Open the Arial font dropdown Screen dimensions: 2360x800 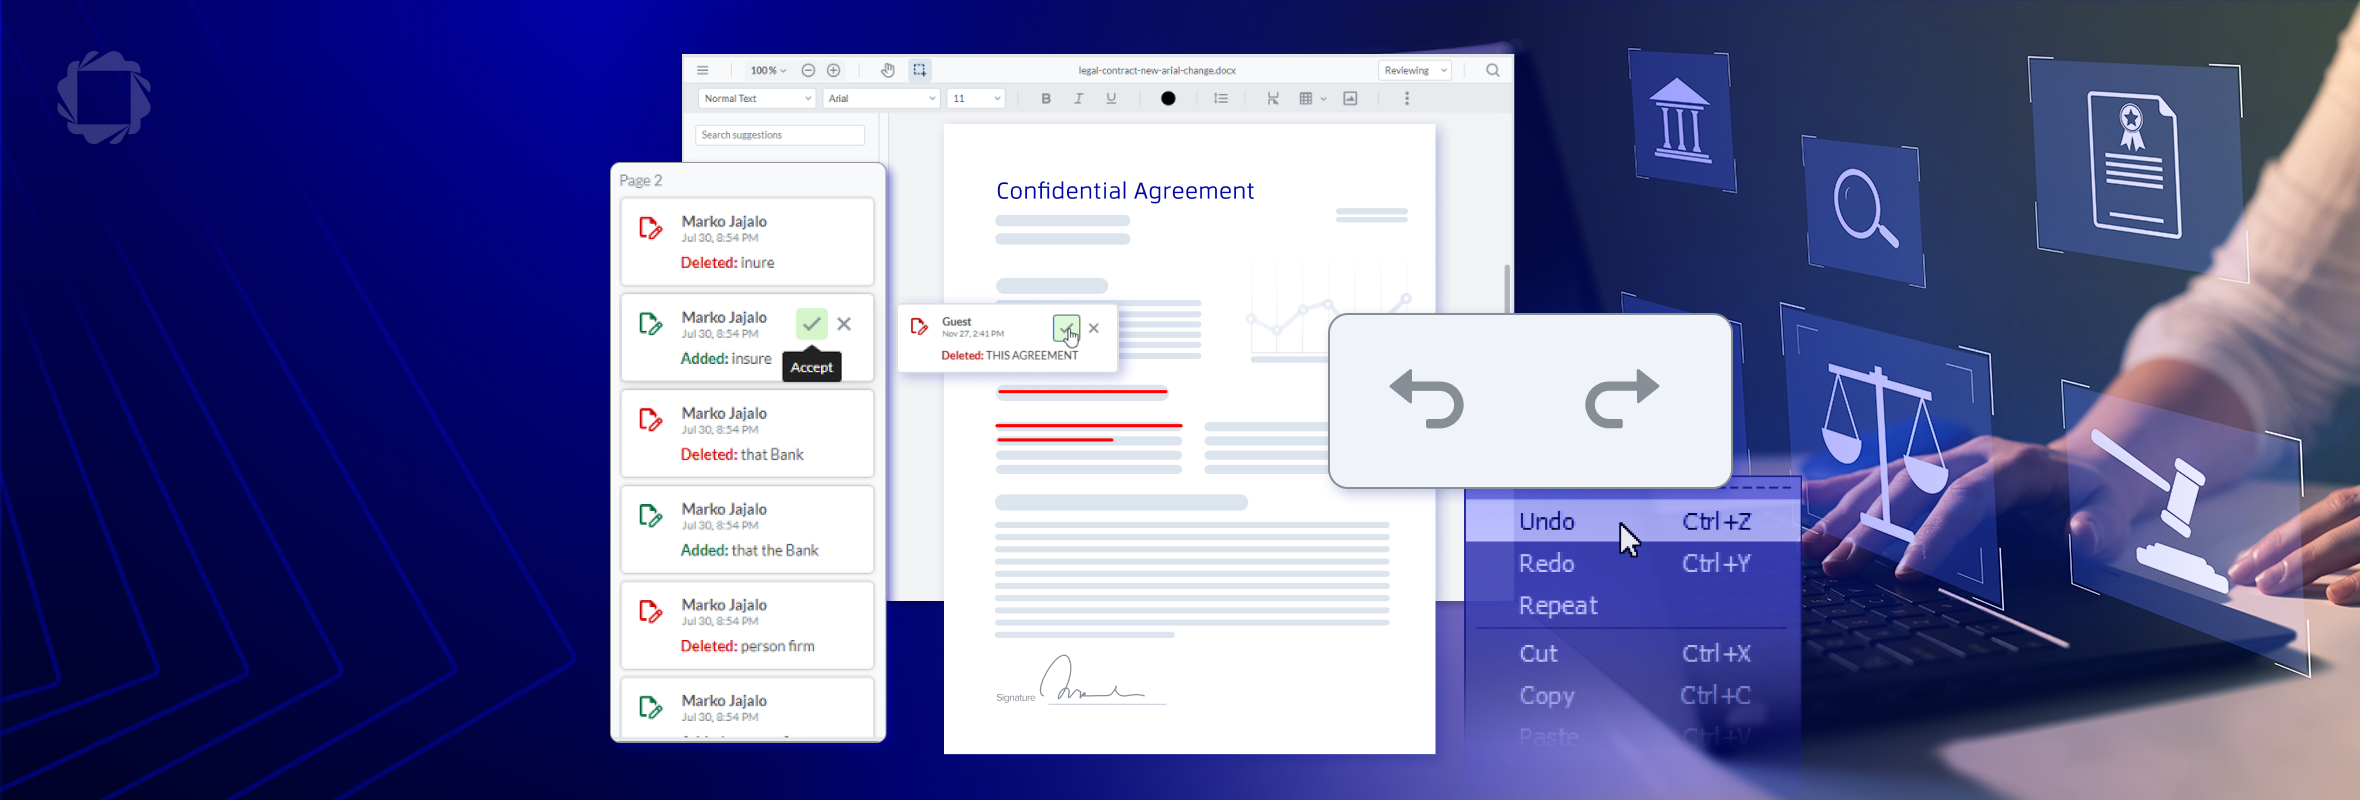[x=882, y=99]
